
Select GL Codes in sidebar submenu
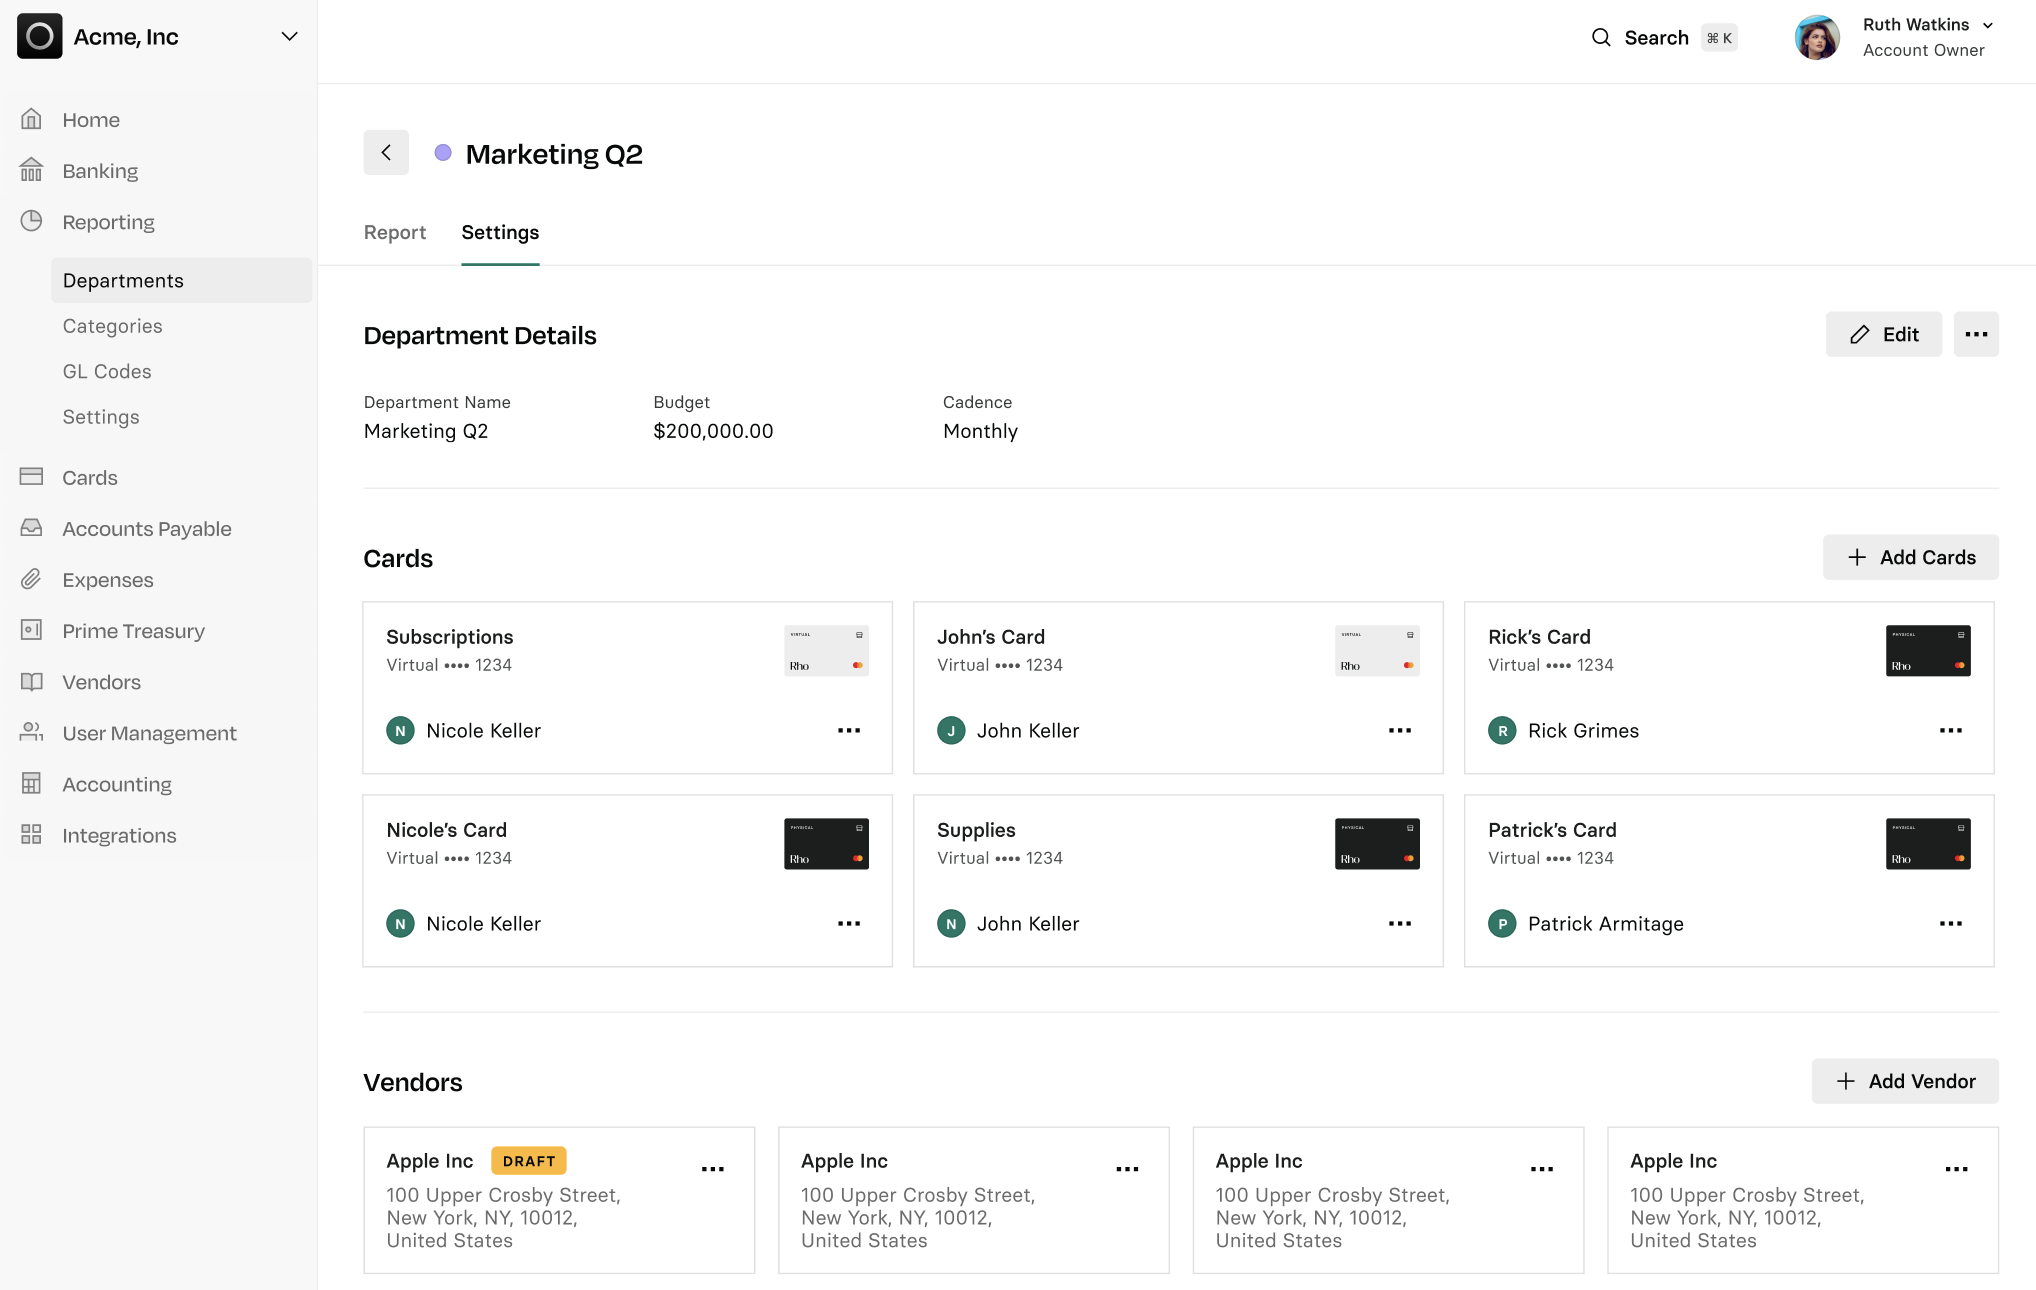tap(107, 371)
